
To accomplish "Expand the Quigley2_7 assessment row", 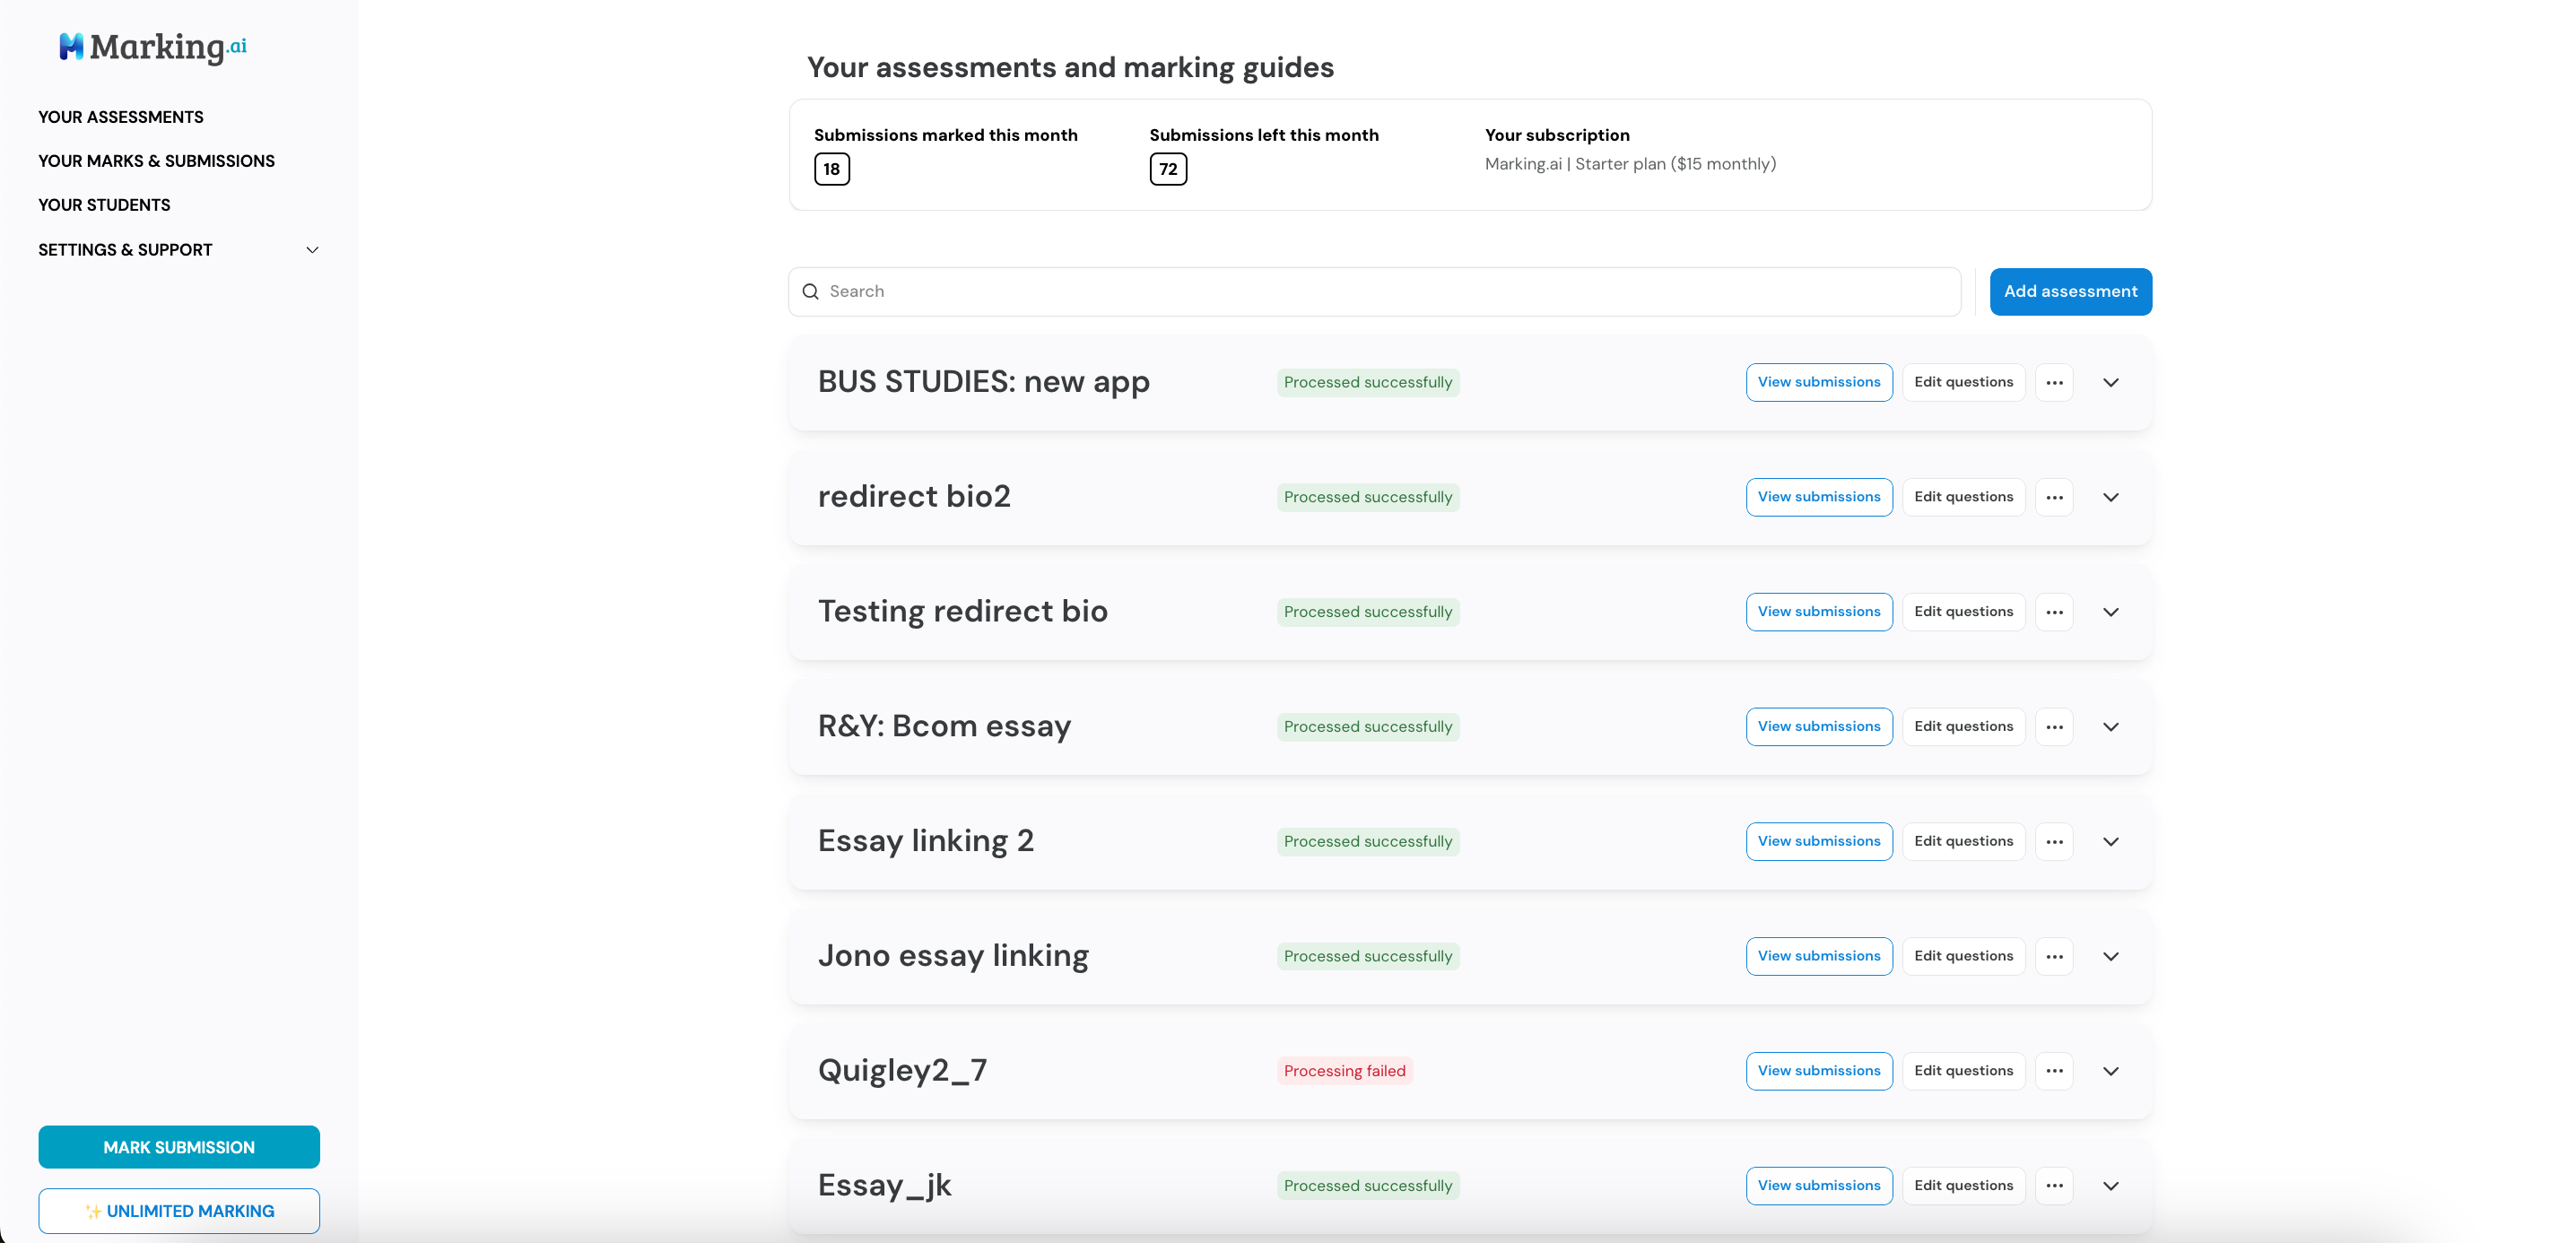I will point(2111,1071).
